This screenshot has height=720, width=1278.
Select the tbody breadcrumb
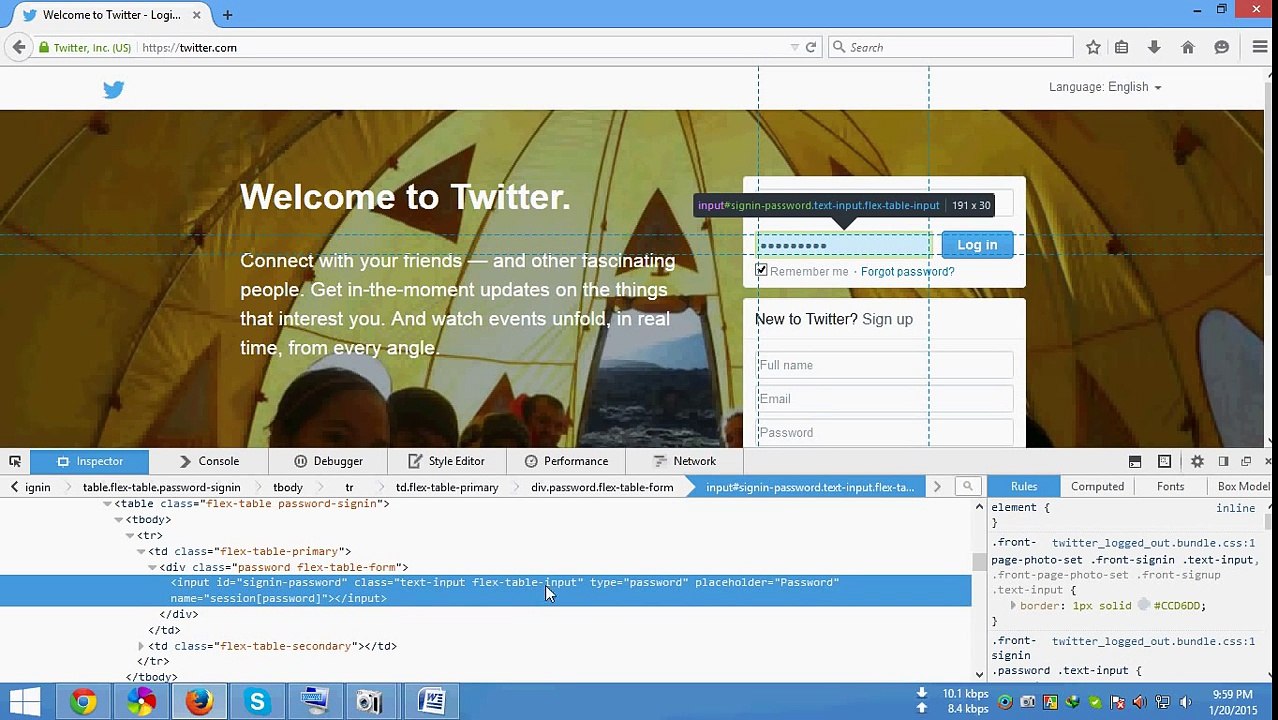(x=288, y=488)
